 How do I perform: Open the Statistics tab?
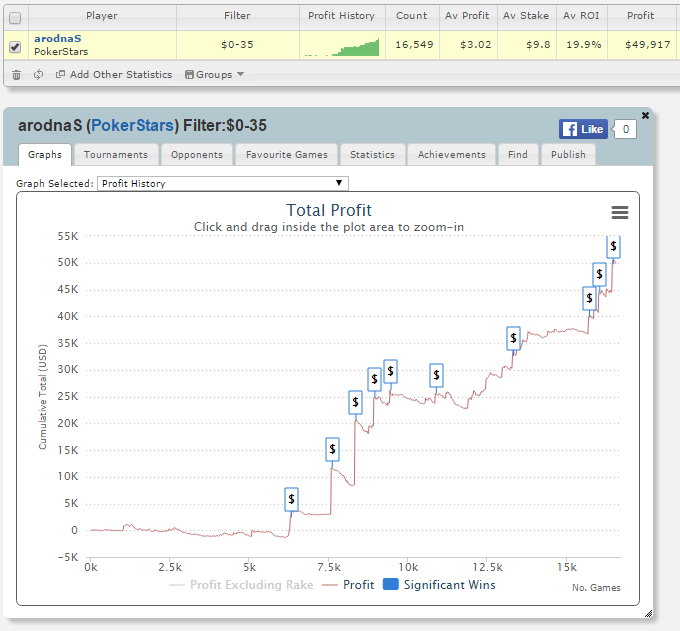coord(373,155)
